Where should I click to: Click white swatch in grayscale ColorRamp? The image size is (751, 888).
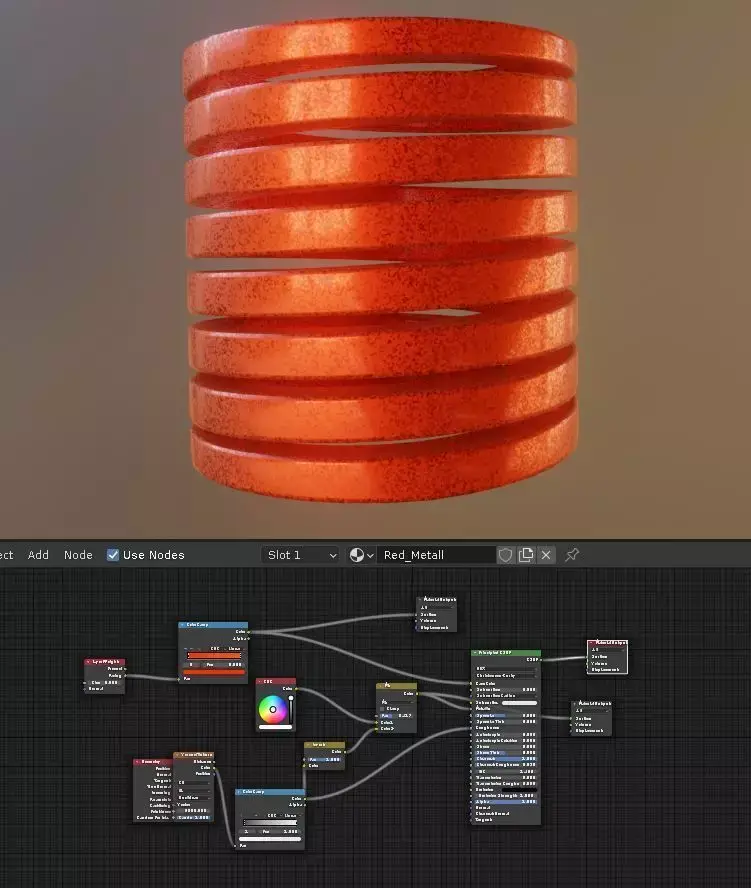point(270,839)
